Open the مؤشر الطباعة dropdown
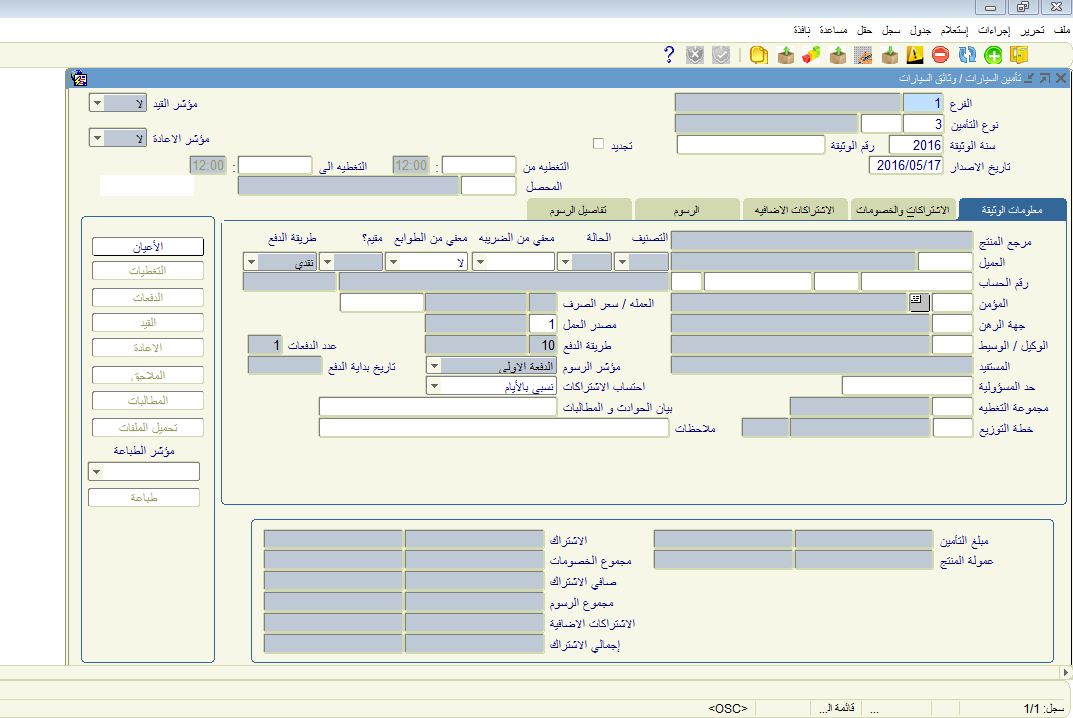 pos(96,471)
